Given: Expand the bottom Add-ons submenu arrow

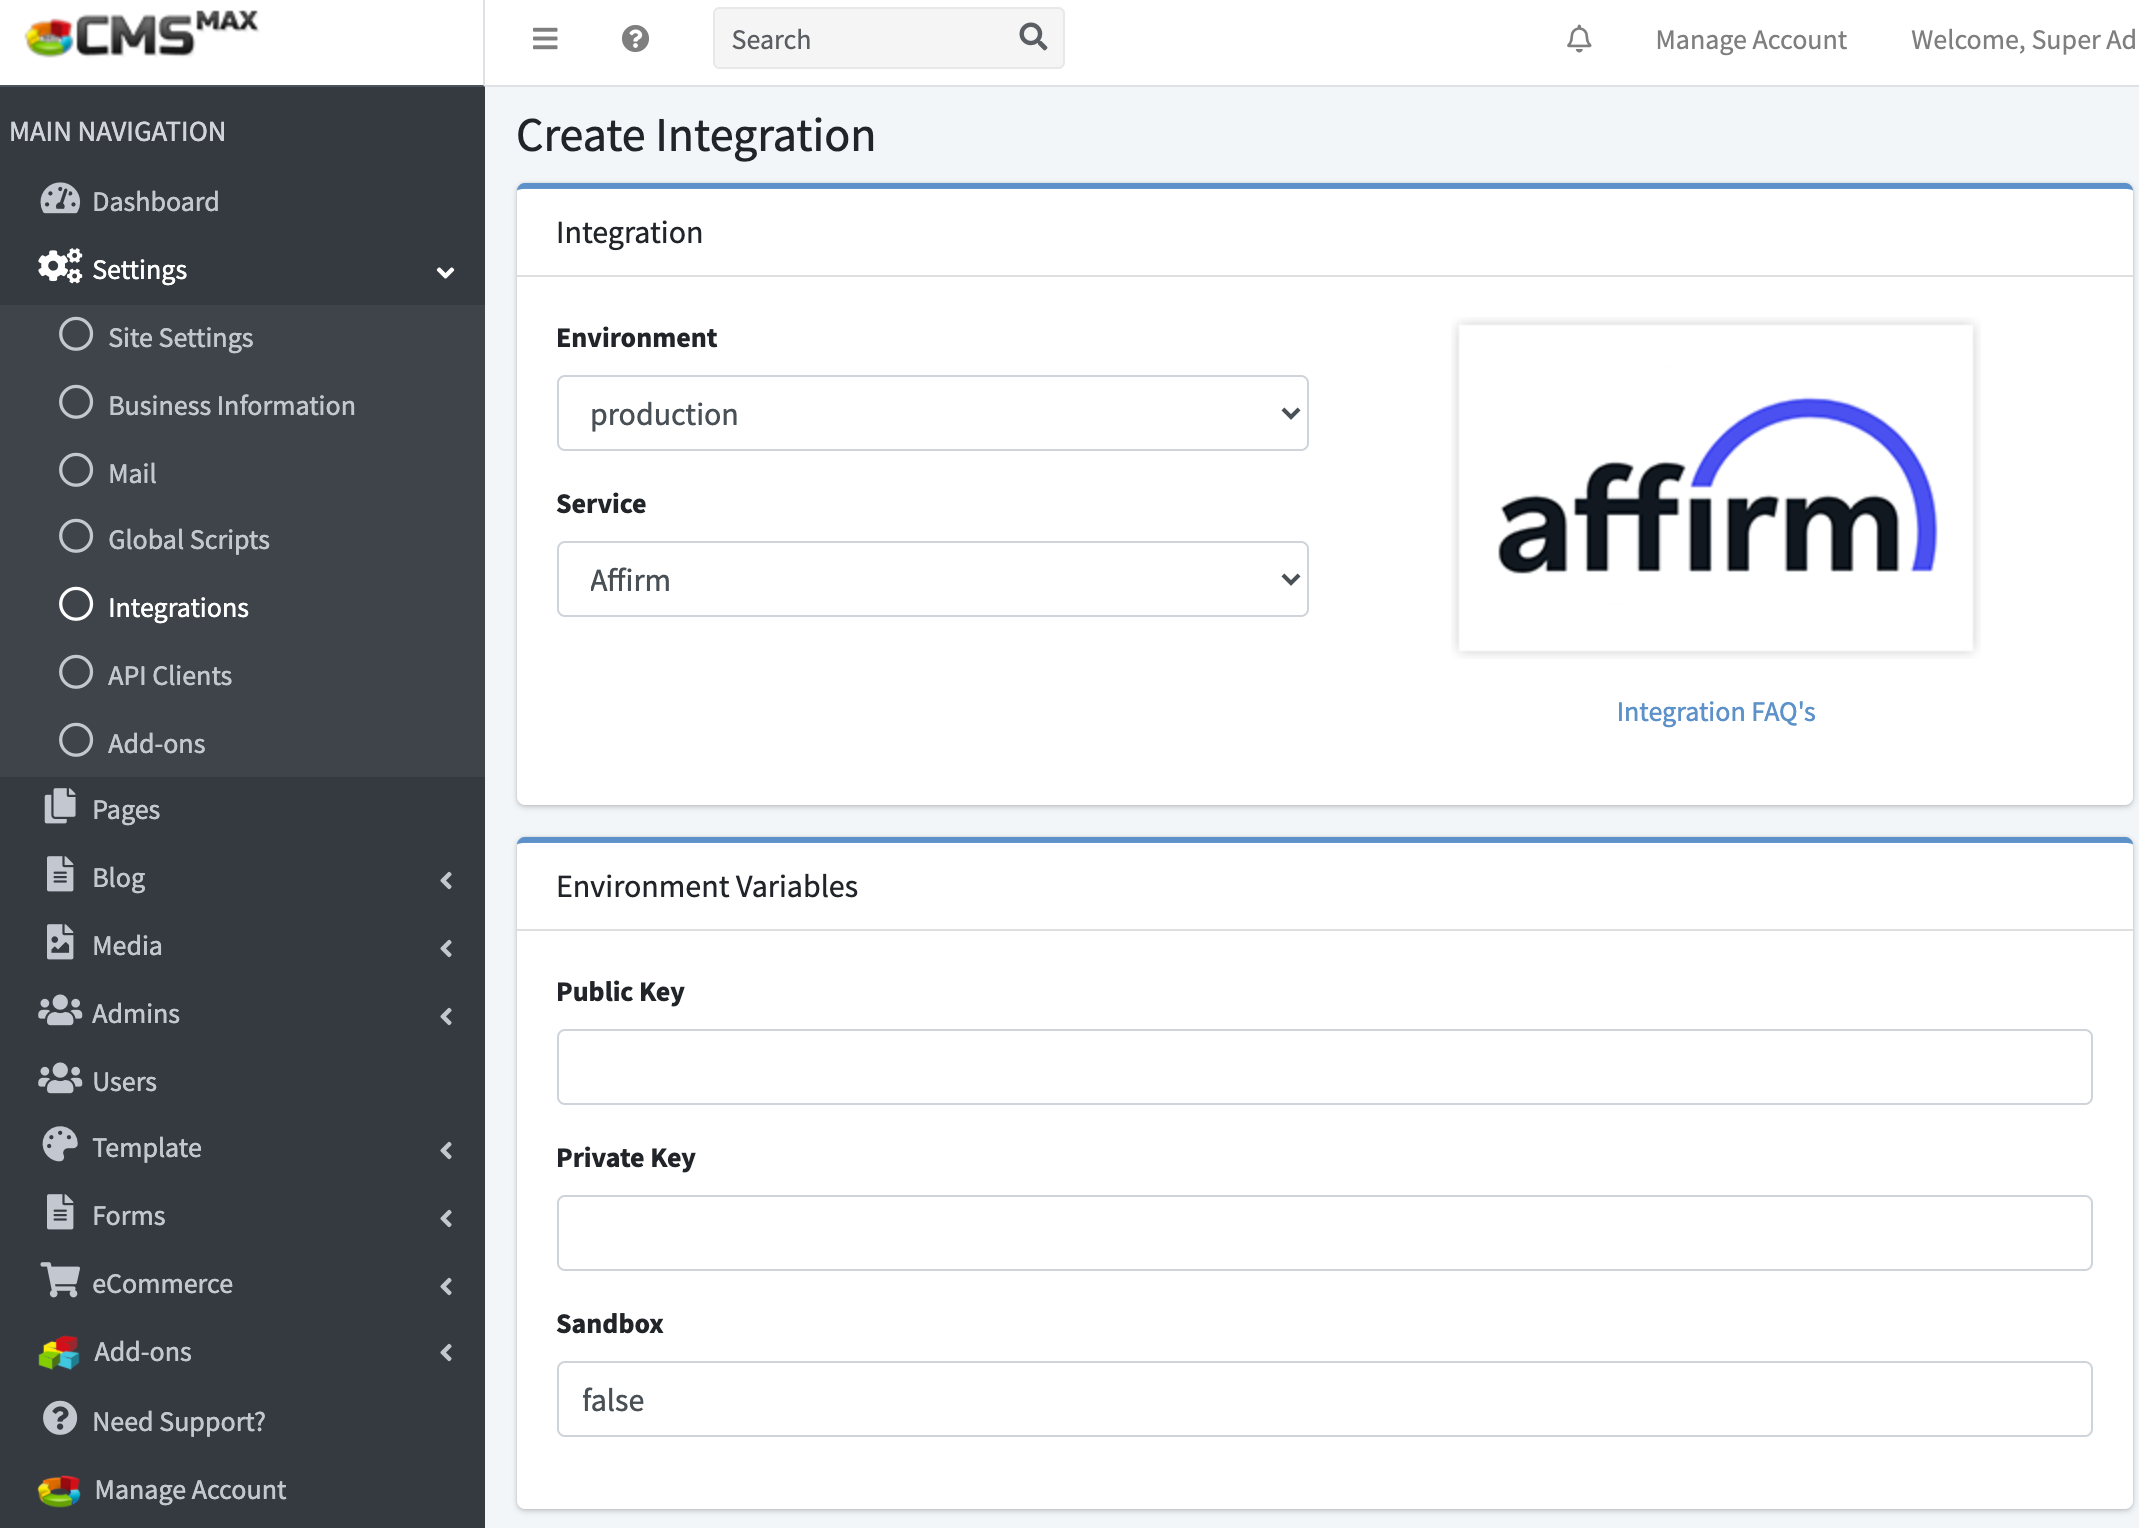Looking at the screenshot, I should tap(446, 1353).
